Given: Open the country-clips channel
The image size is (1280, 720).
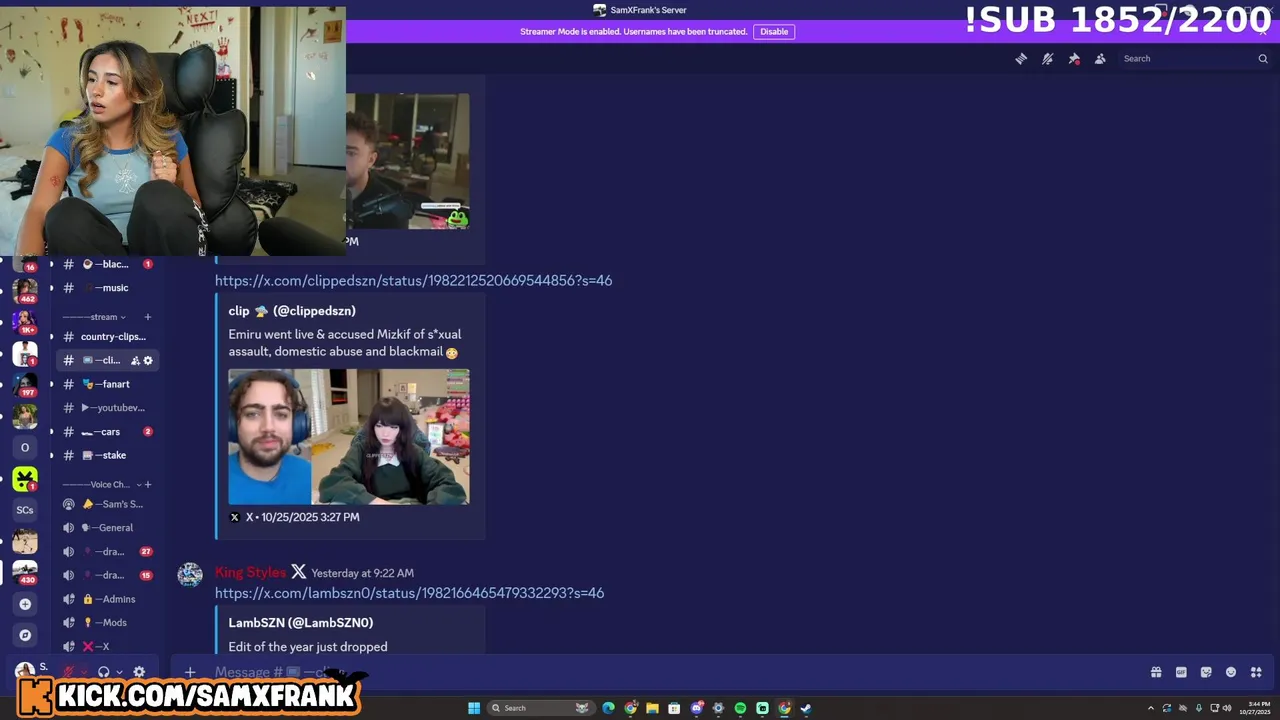Looking at the screenshot, I should 108,337.
